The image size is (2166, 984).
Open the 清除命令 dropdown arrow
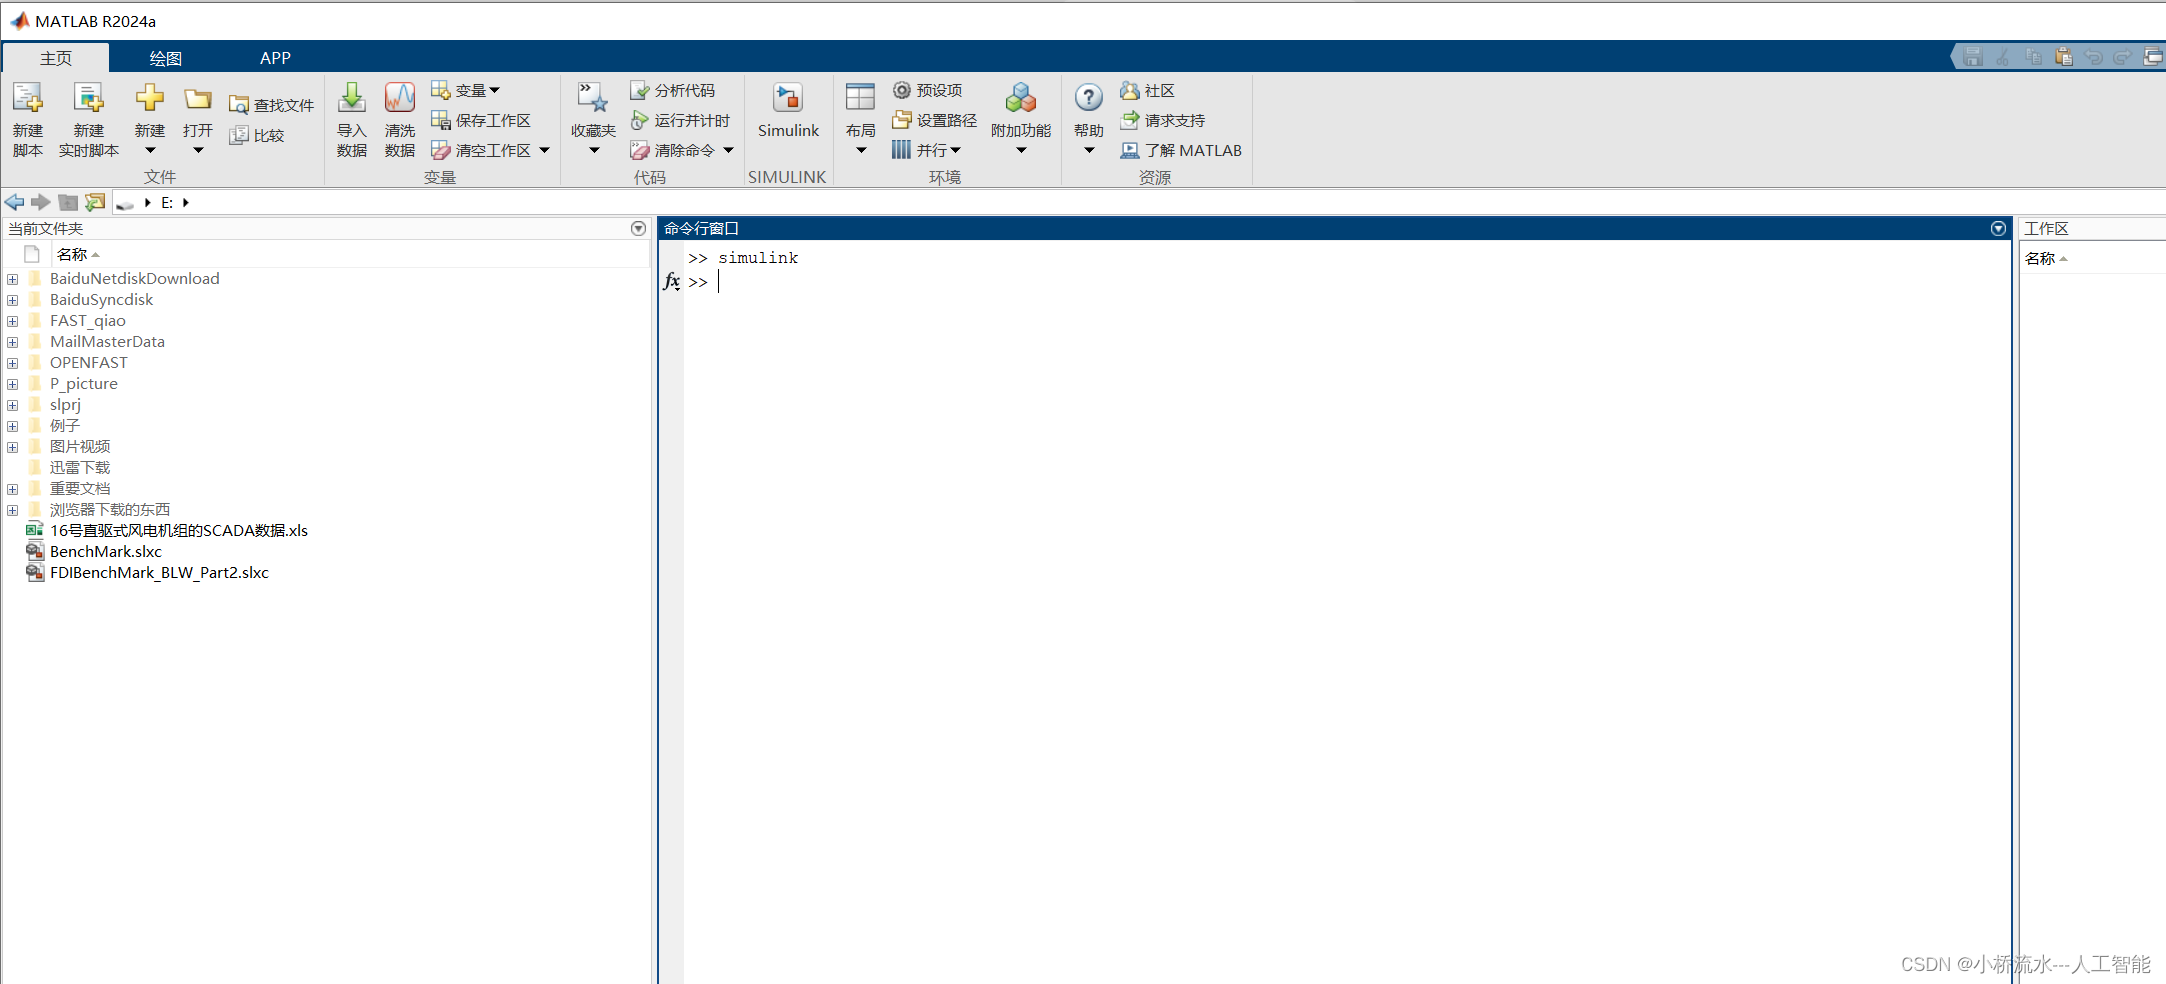pyautogui.click(x=728, y=150)
